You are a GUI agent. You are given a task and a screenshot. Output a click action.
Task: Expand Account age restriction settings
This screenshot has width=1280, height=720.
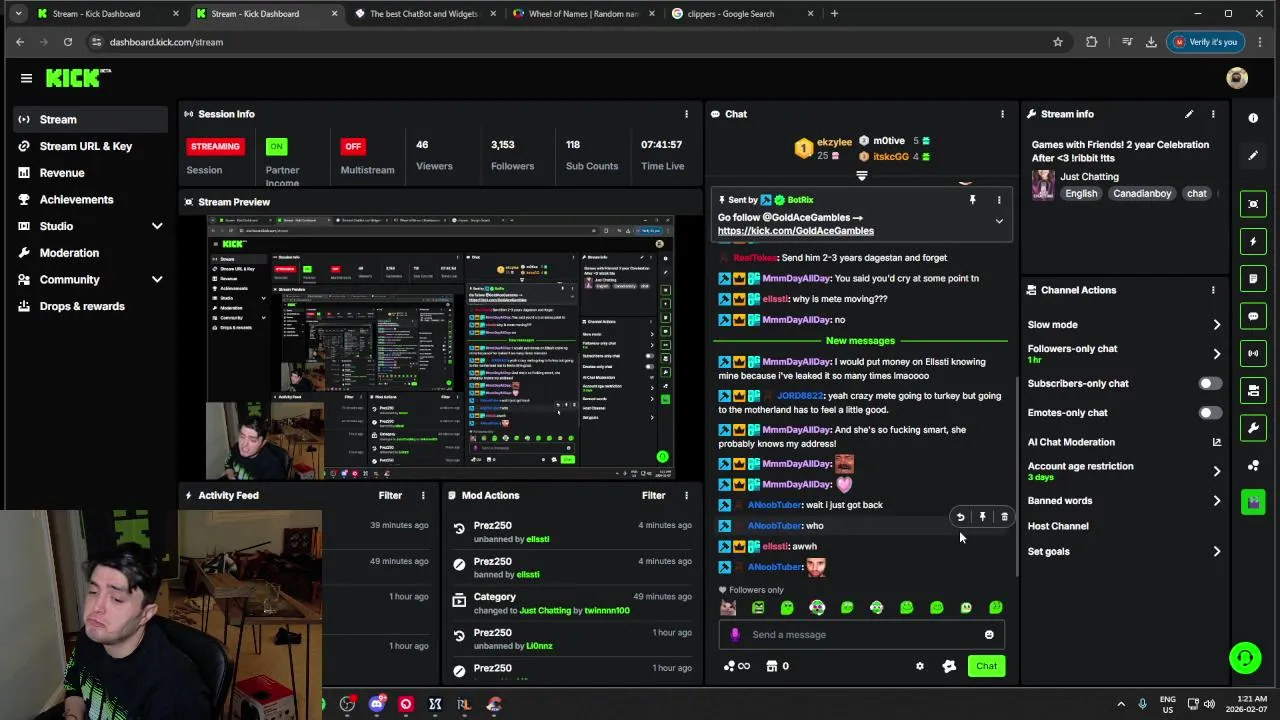tap(1216, 471)
